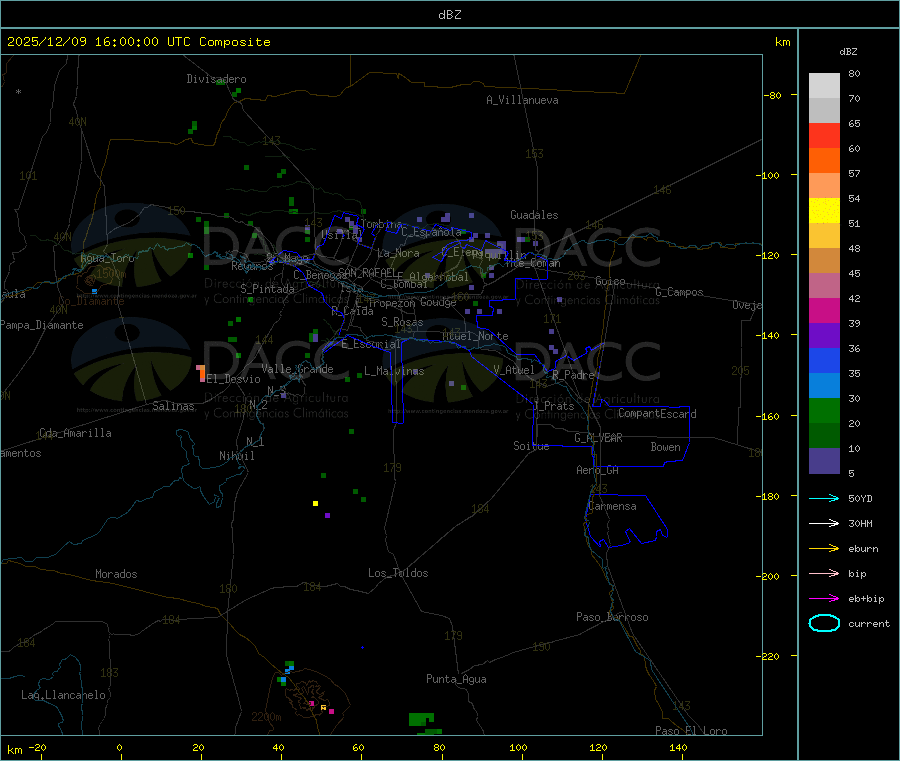Click the 'Aero_GA' map label
This screenshot has width=900, height=761.
598,470
